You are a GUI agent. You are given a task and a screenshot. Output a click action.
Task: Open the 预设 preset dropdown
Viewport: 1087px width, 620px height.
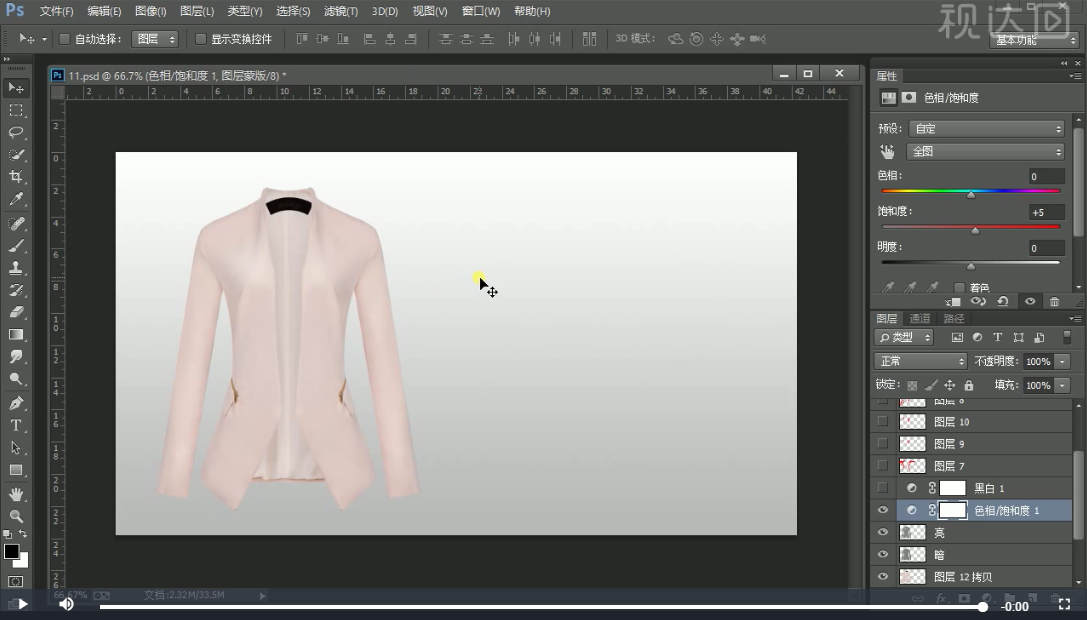(x=986, y=128)
